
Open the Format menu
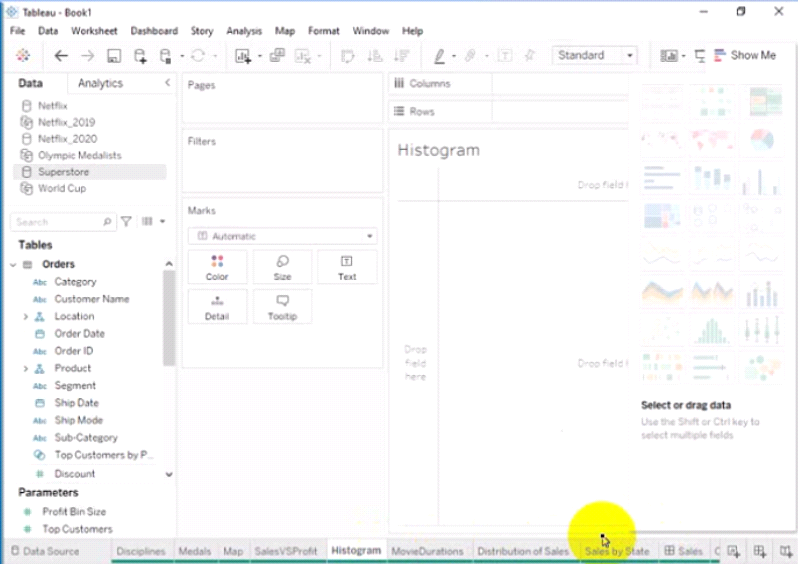[x=324, y=31]
